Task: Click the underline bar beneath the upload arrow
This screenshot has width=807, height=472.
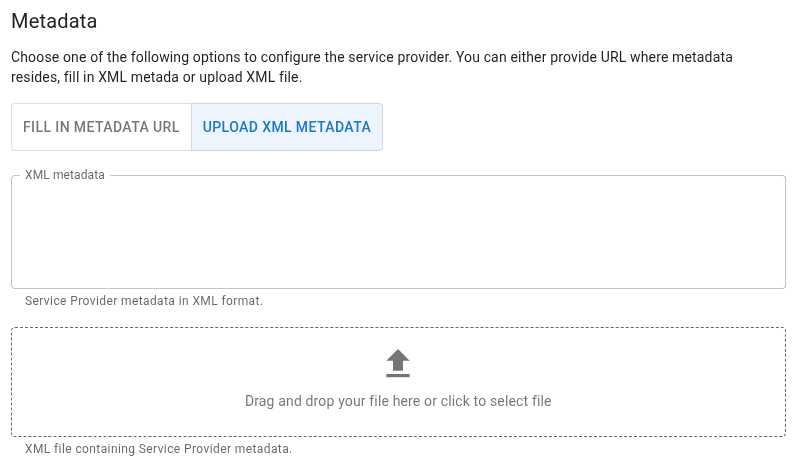Action: 398,375
